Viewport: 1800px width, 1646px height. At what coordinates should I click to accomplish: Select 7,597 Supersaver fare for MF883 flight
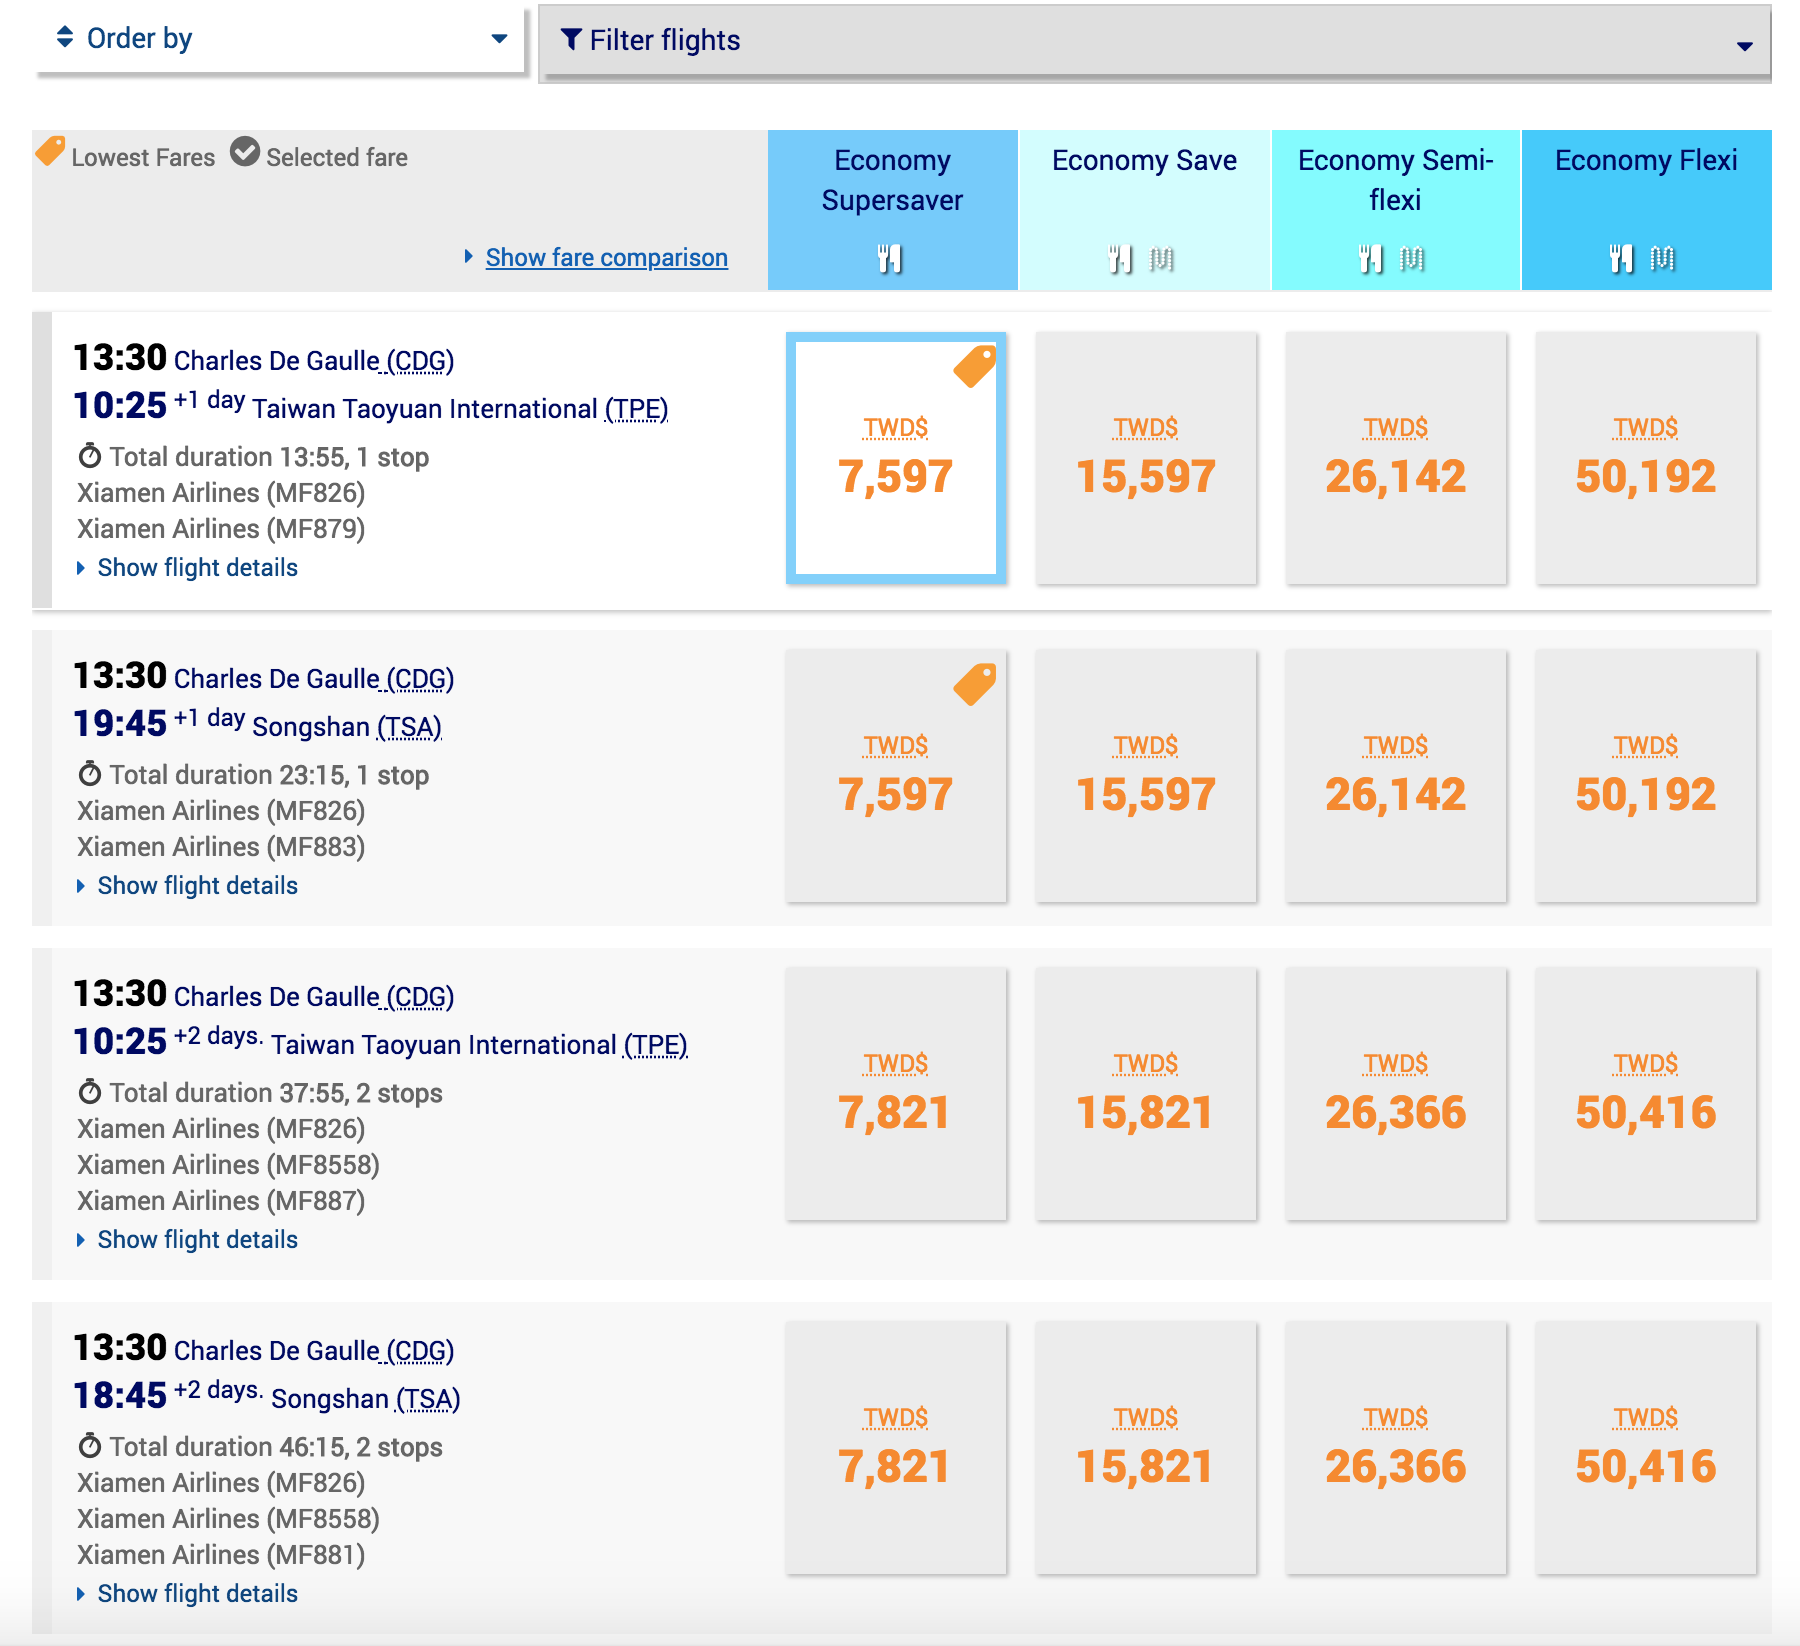896,776
